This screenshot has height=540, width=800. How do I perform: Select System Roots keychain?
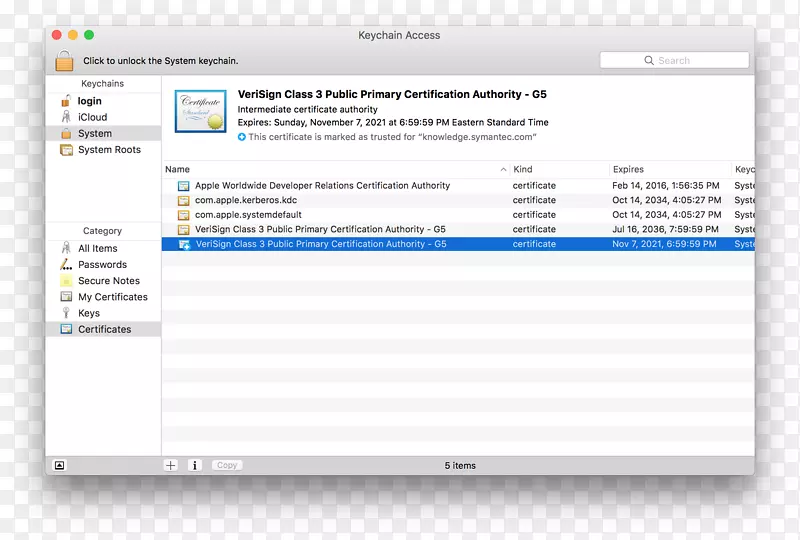tap(108, 150)
